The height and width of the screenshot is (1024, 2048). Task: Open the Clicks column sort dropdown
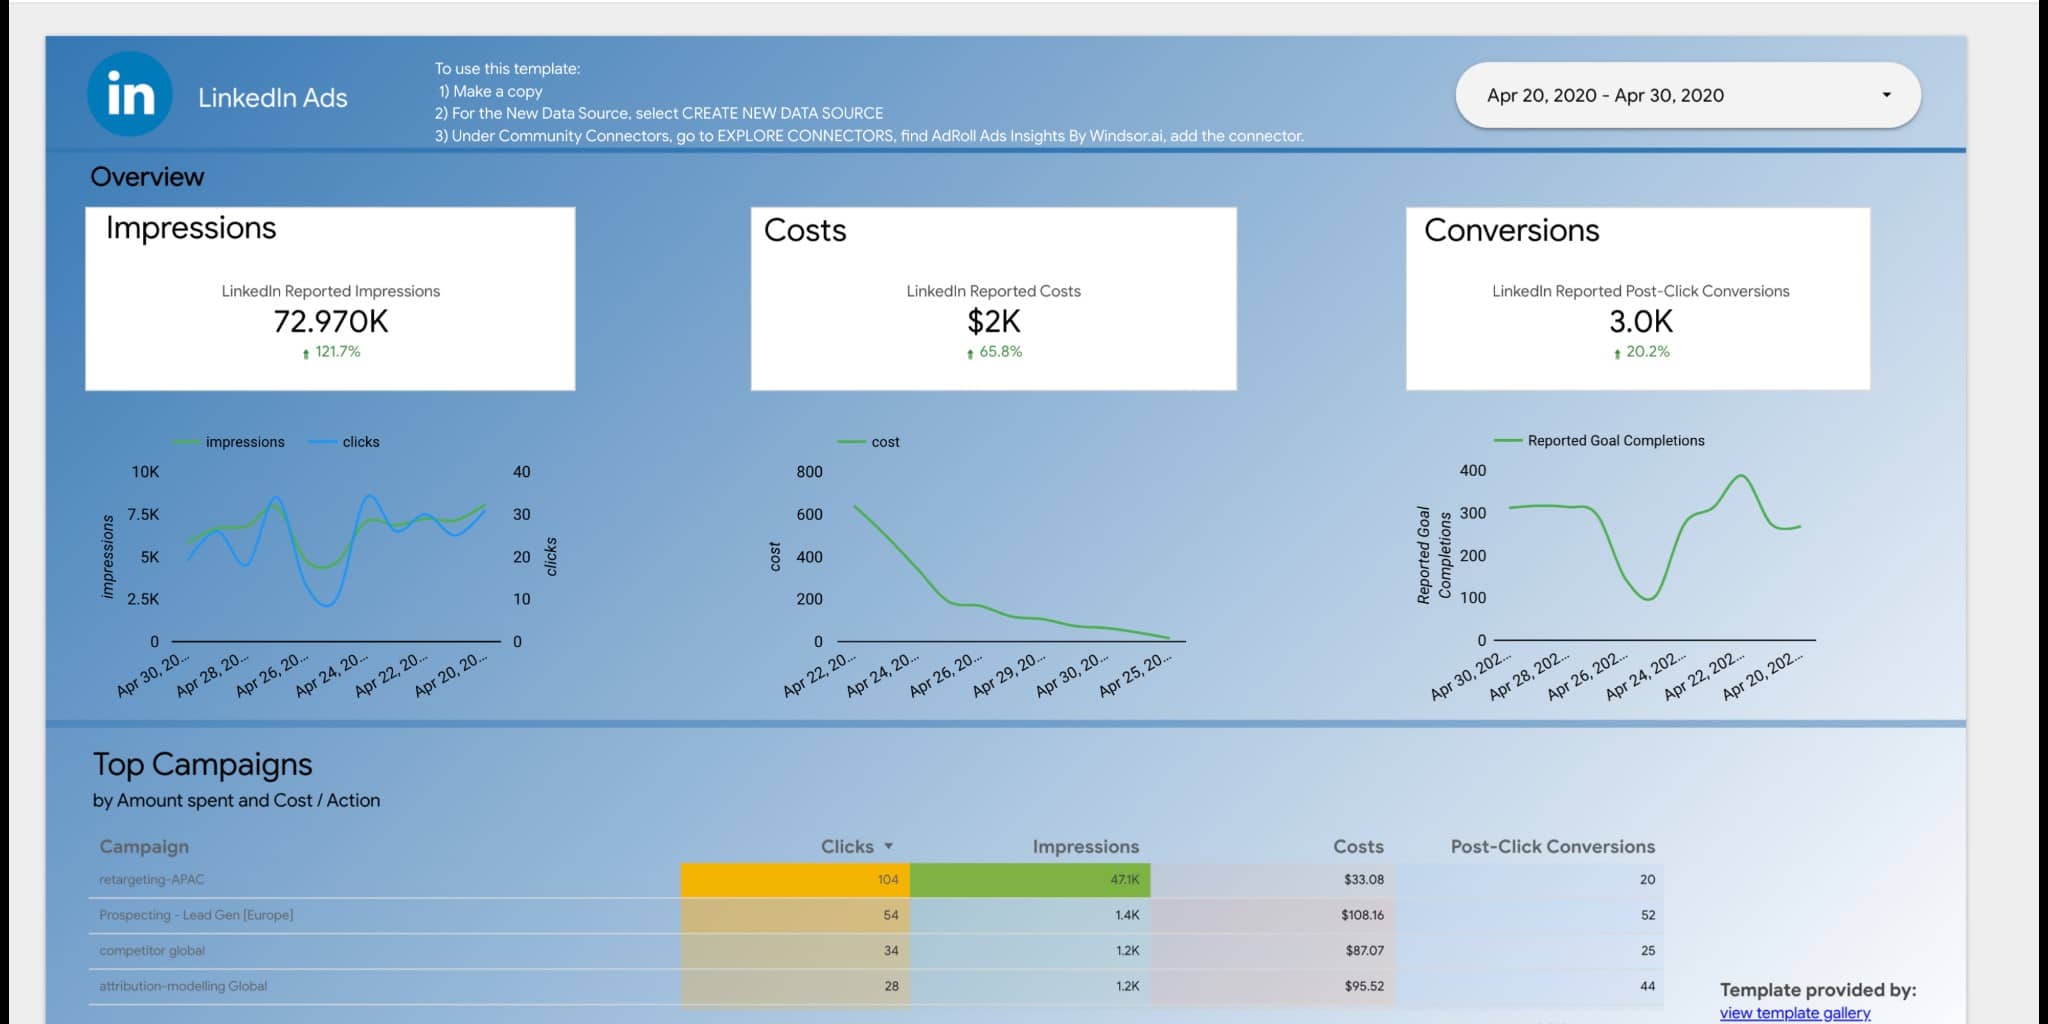[x=888, y=846]
